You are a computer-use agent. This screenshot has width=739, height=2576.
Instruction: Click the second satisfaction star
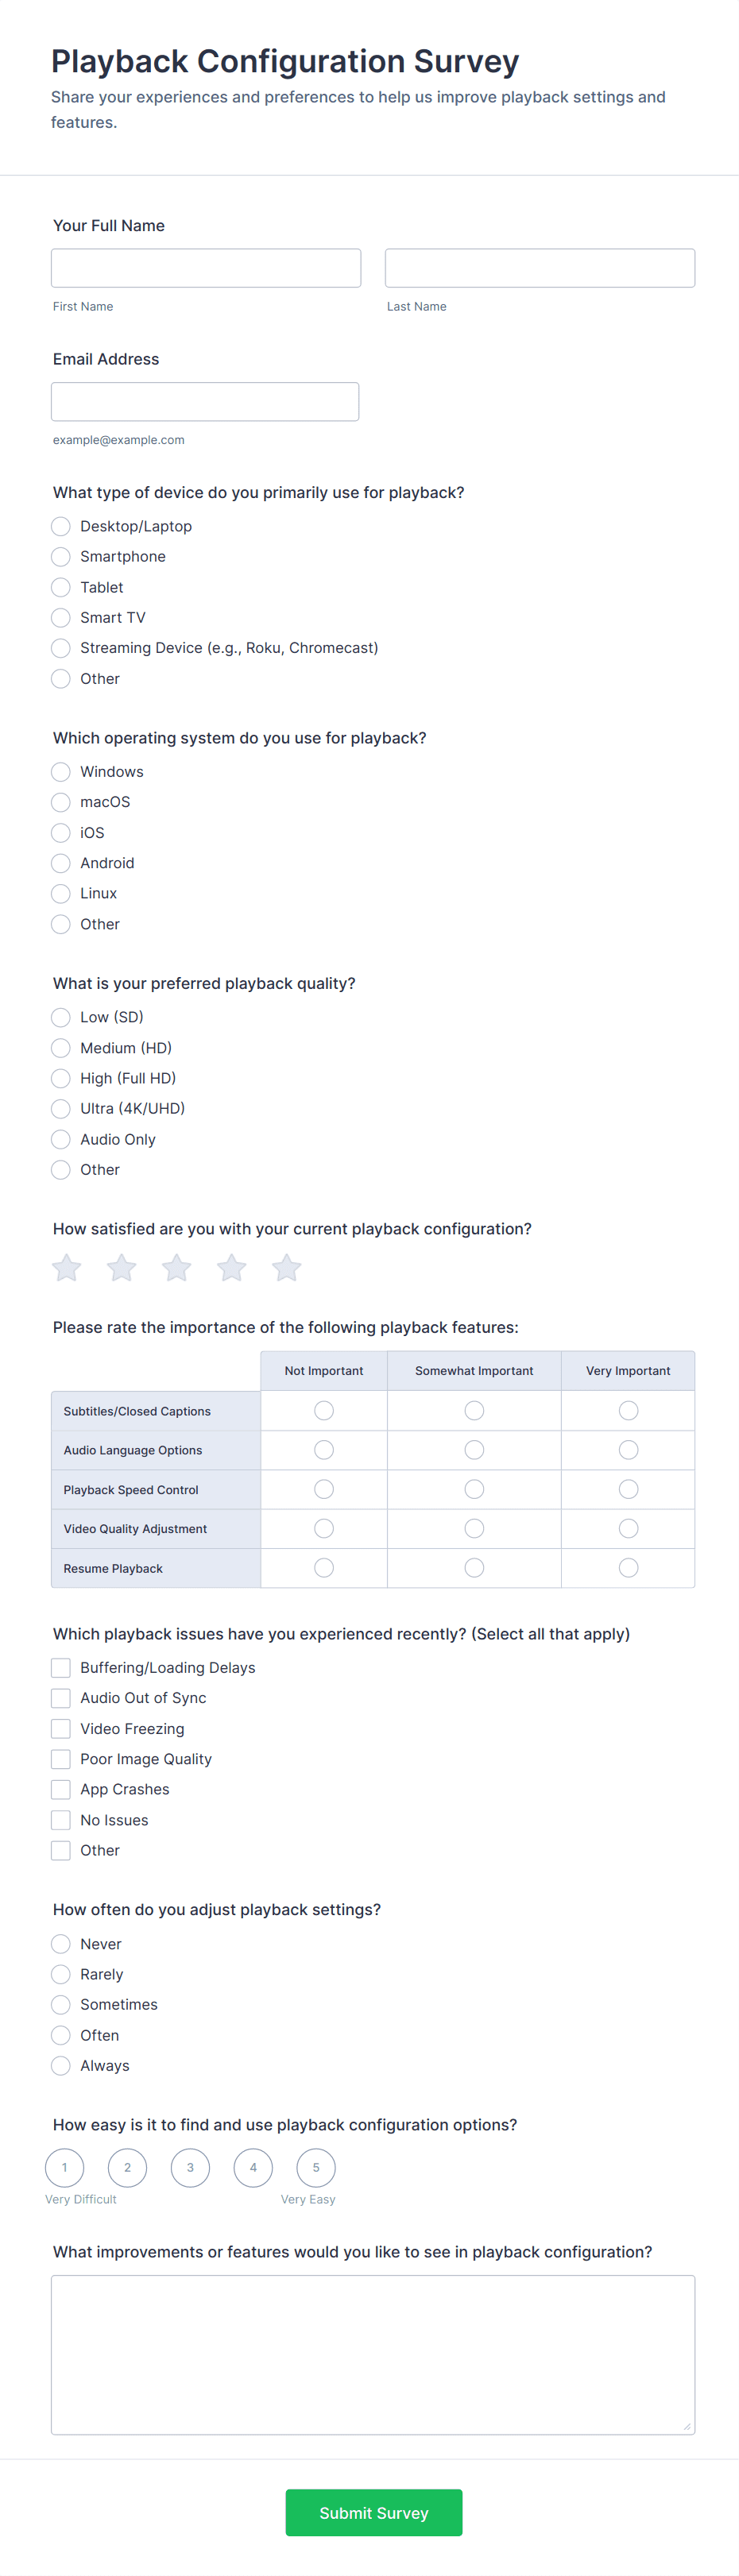[122, 1268]
